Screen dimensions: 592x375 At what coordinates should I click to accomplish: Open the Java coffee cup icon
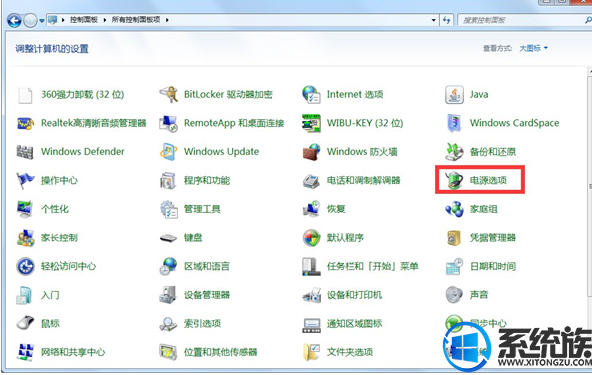[454, 94]
